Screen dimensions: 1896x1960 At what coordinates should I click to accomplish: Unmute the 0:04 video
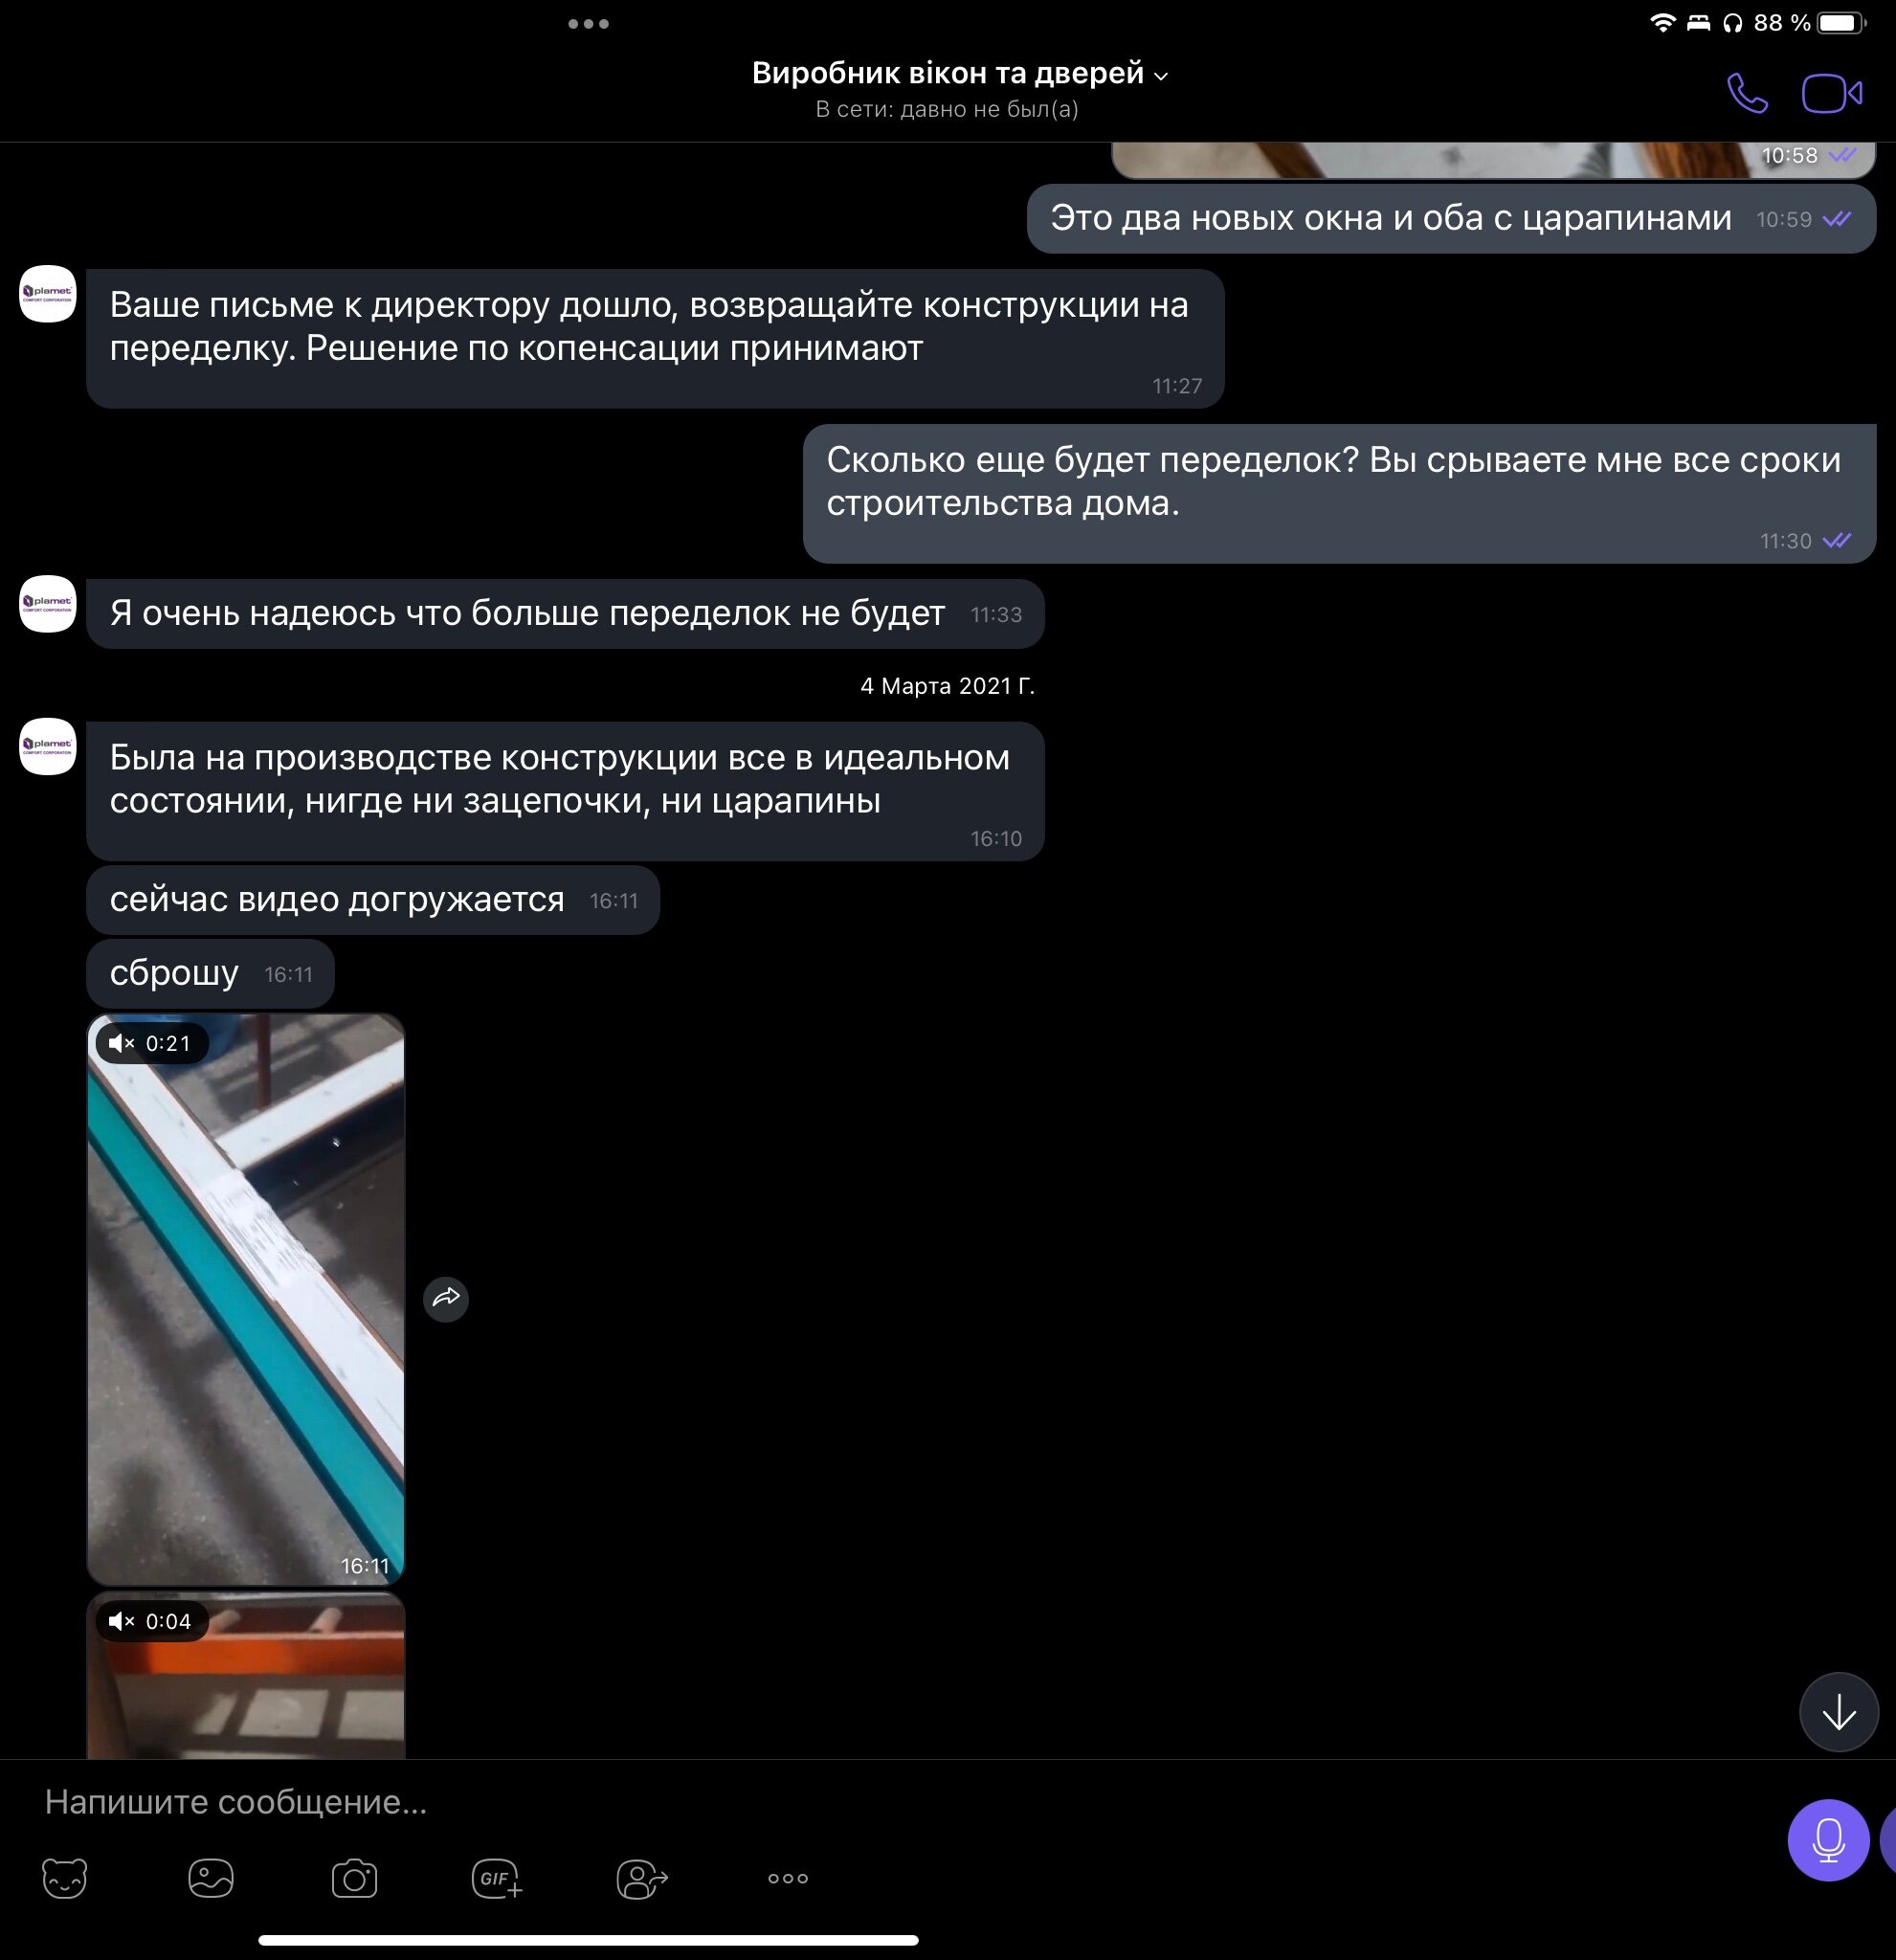[x=122, y=1621]
